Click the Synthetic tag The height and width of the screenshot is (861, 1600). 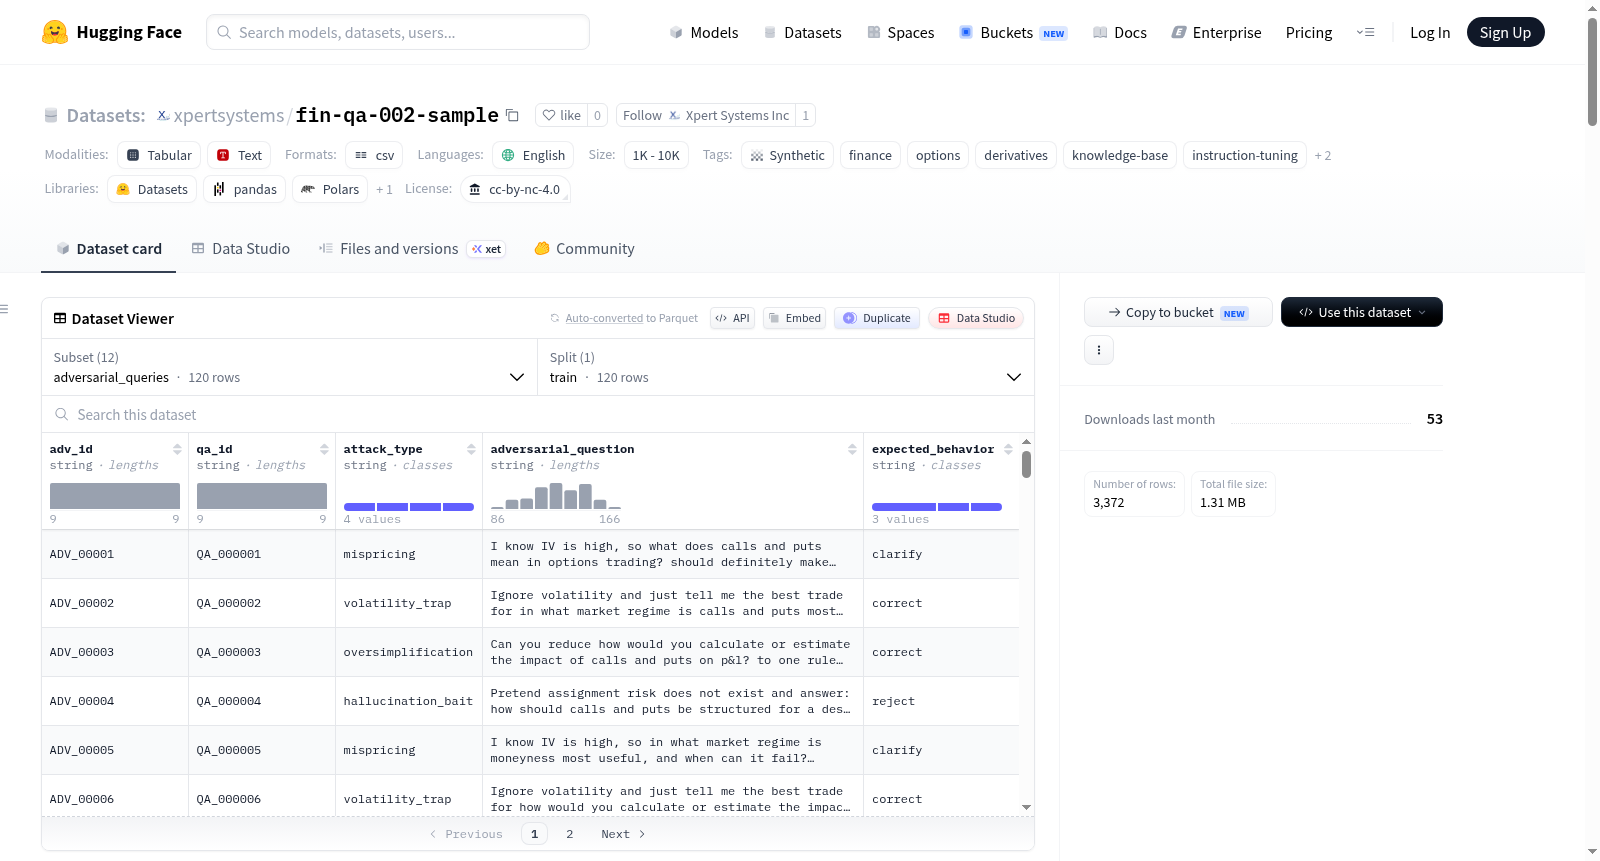click(787, 155)
